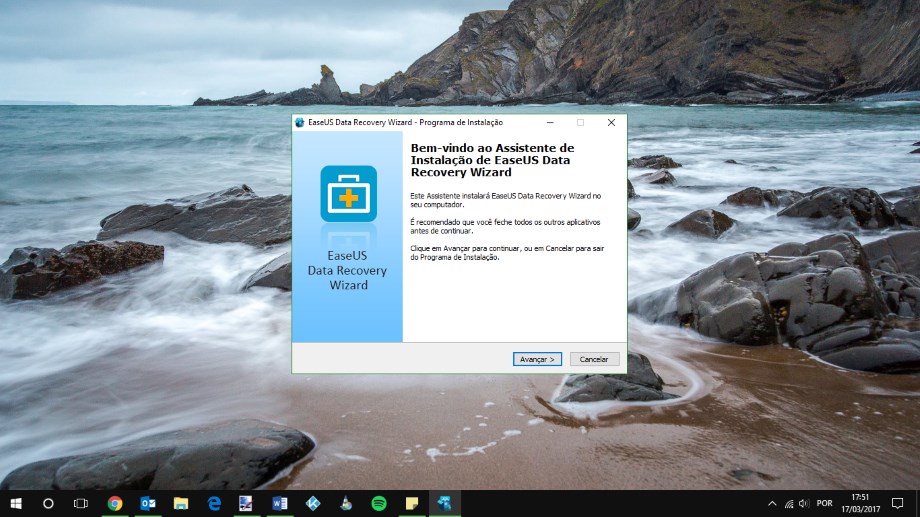Launch Microsoft Edge from the taskbar
Screen dimensions: 920x517
pyautogui.click(x=214, y=503)
